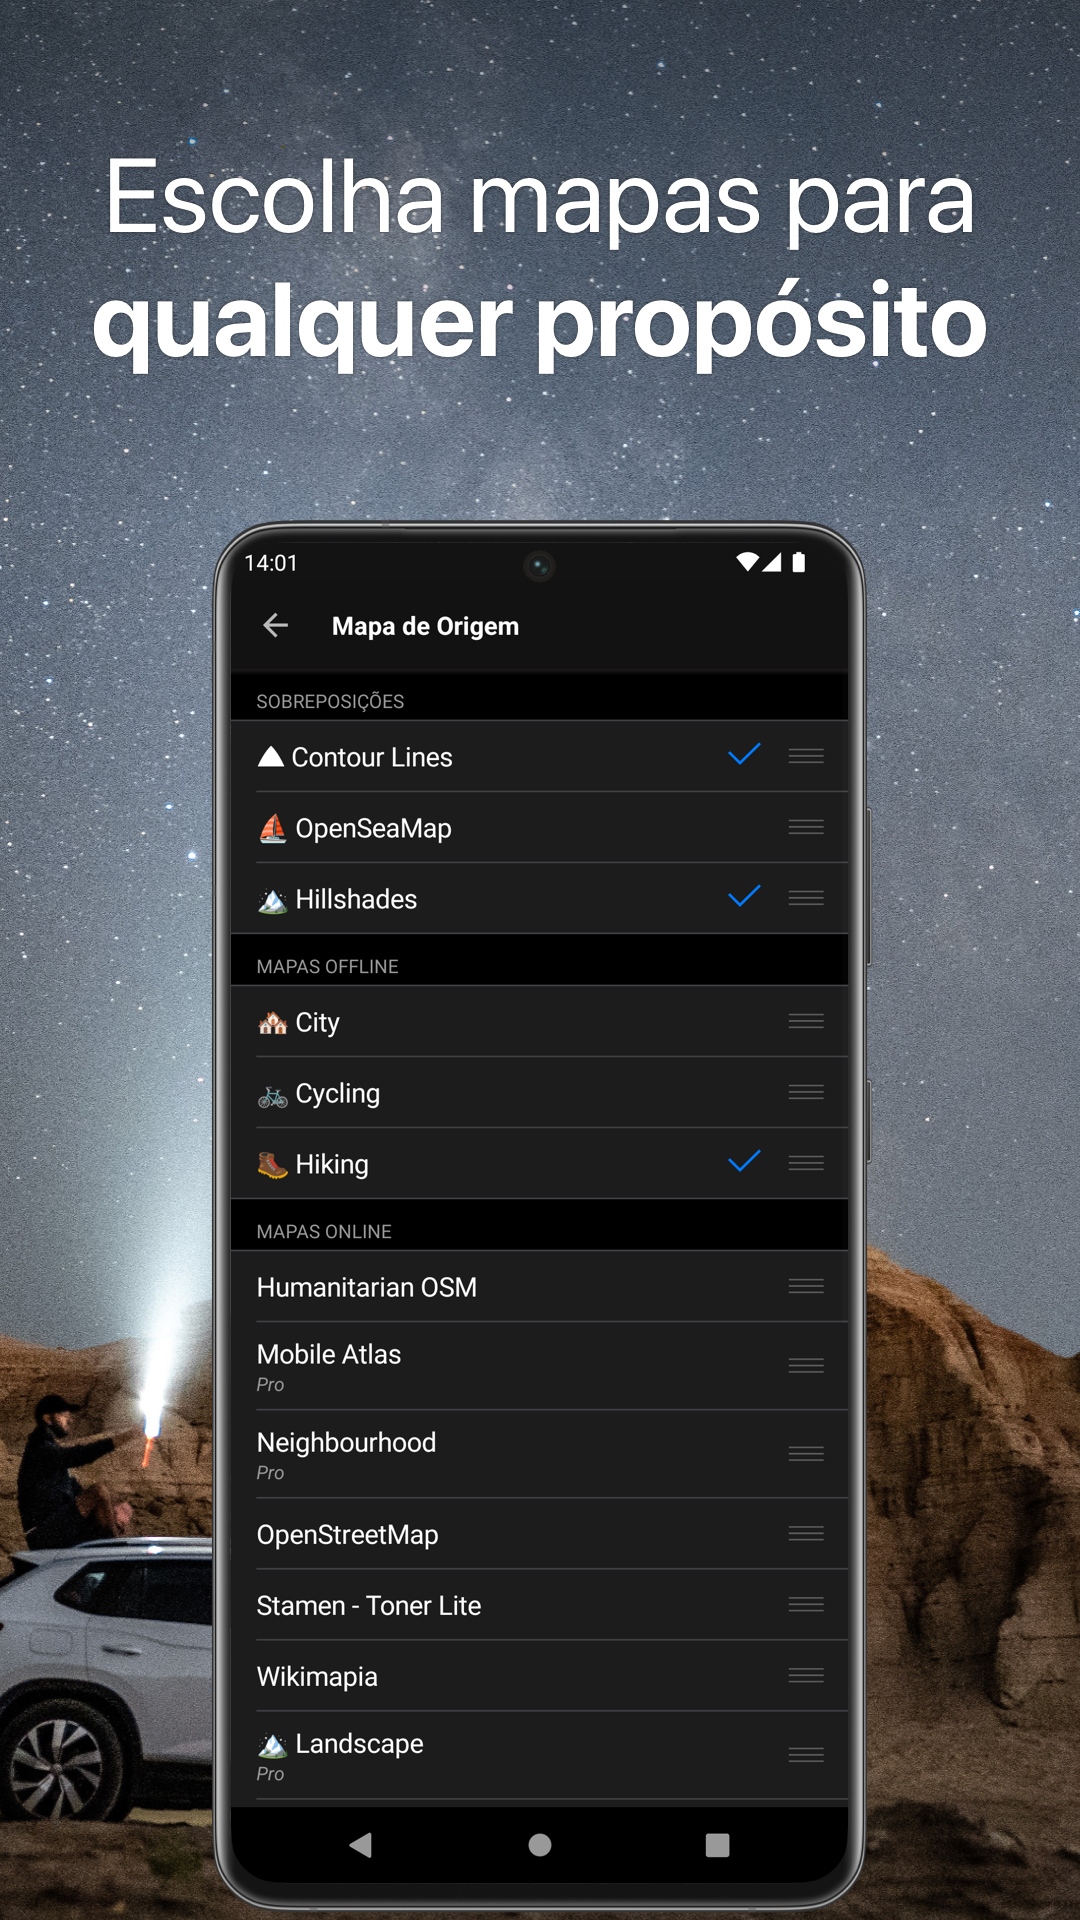The width and height of the screenshot is (1080, 1920).
Task: Select Stamen - Toner Lite map
Action: click(539, 1605)
